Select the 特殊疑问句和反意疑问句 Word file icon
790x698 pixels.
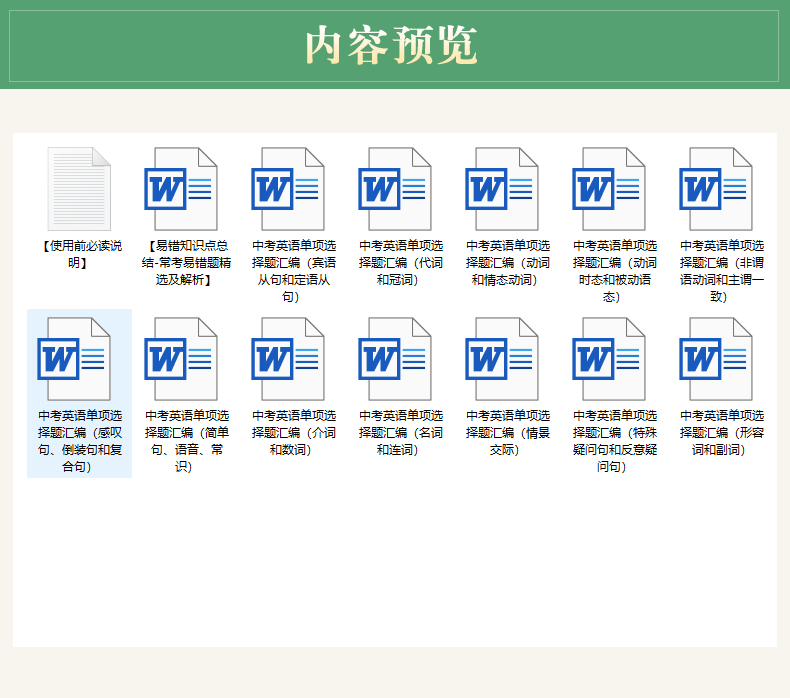pyautogui.click(x=609, y=359)
